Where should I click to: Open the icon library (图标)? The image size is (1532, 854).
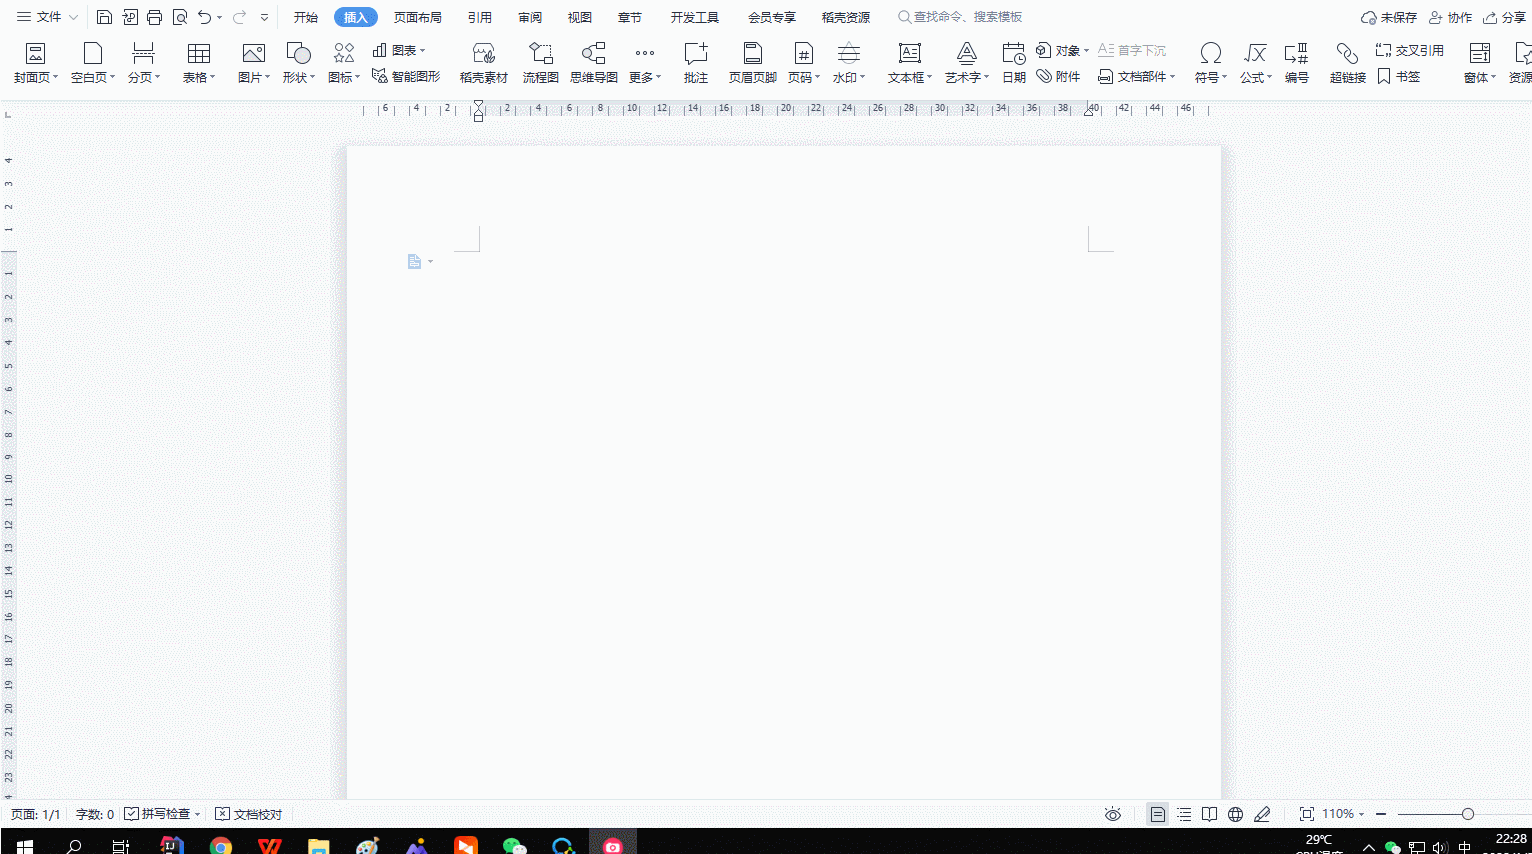pos(344,63)
